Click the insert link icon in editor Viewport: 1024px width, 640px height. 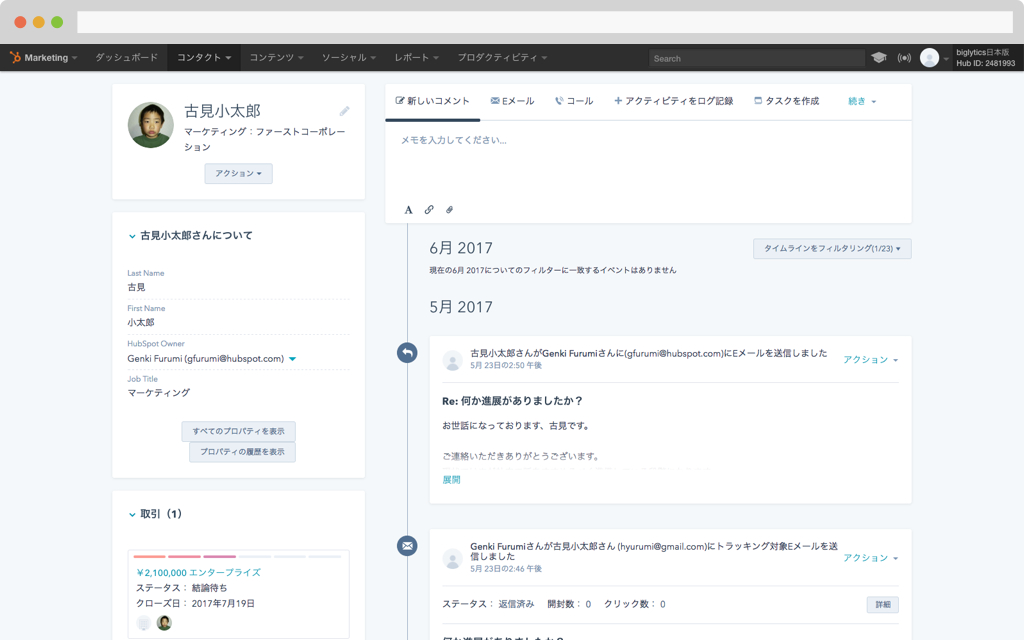coord(429,210)
